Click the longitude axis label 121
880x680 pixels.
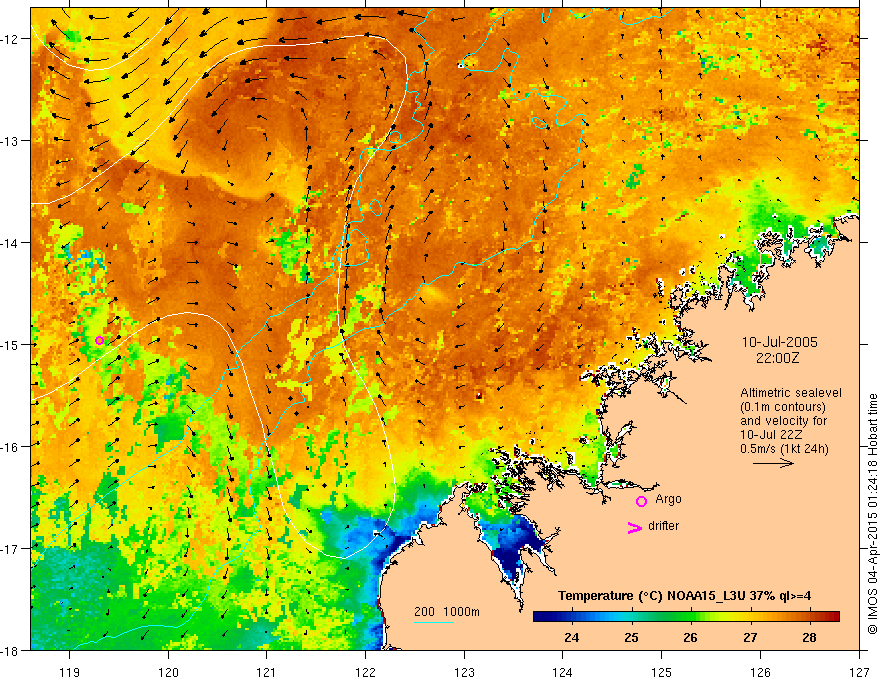click(x=267, y=672)
